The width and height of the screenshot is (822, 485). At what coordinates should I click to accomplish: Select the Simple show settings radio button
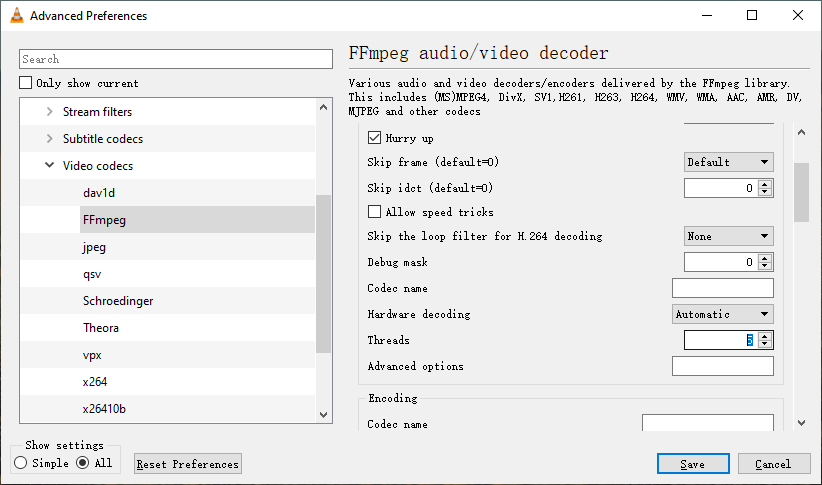pyautogui.click(x=21, y=463)
